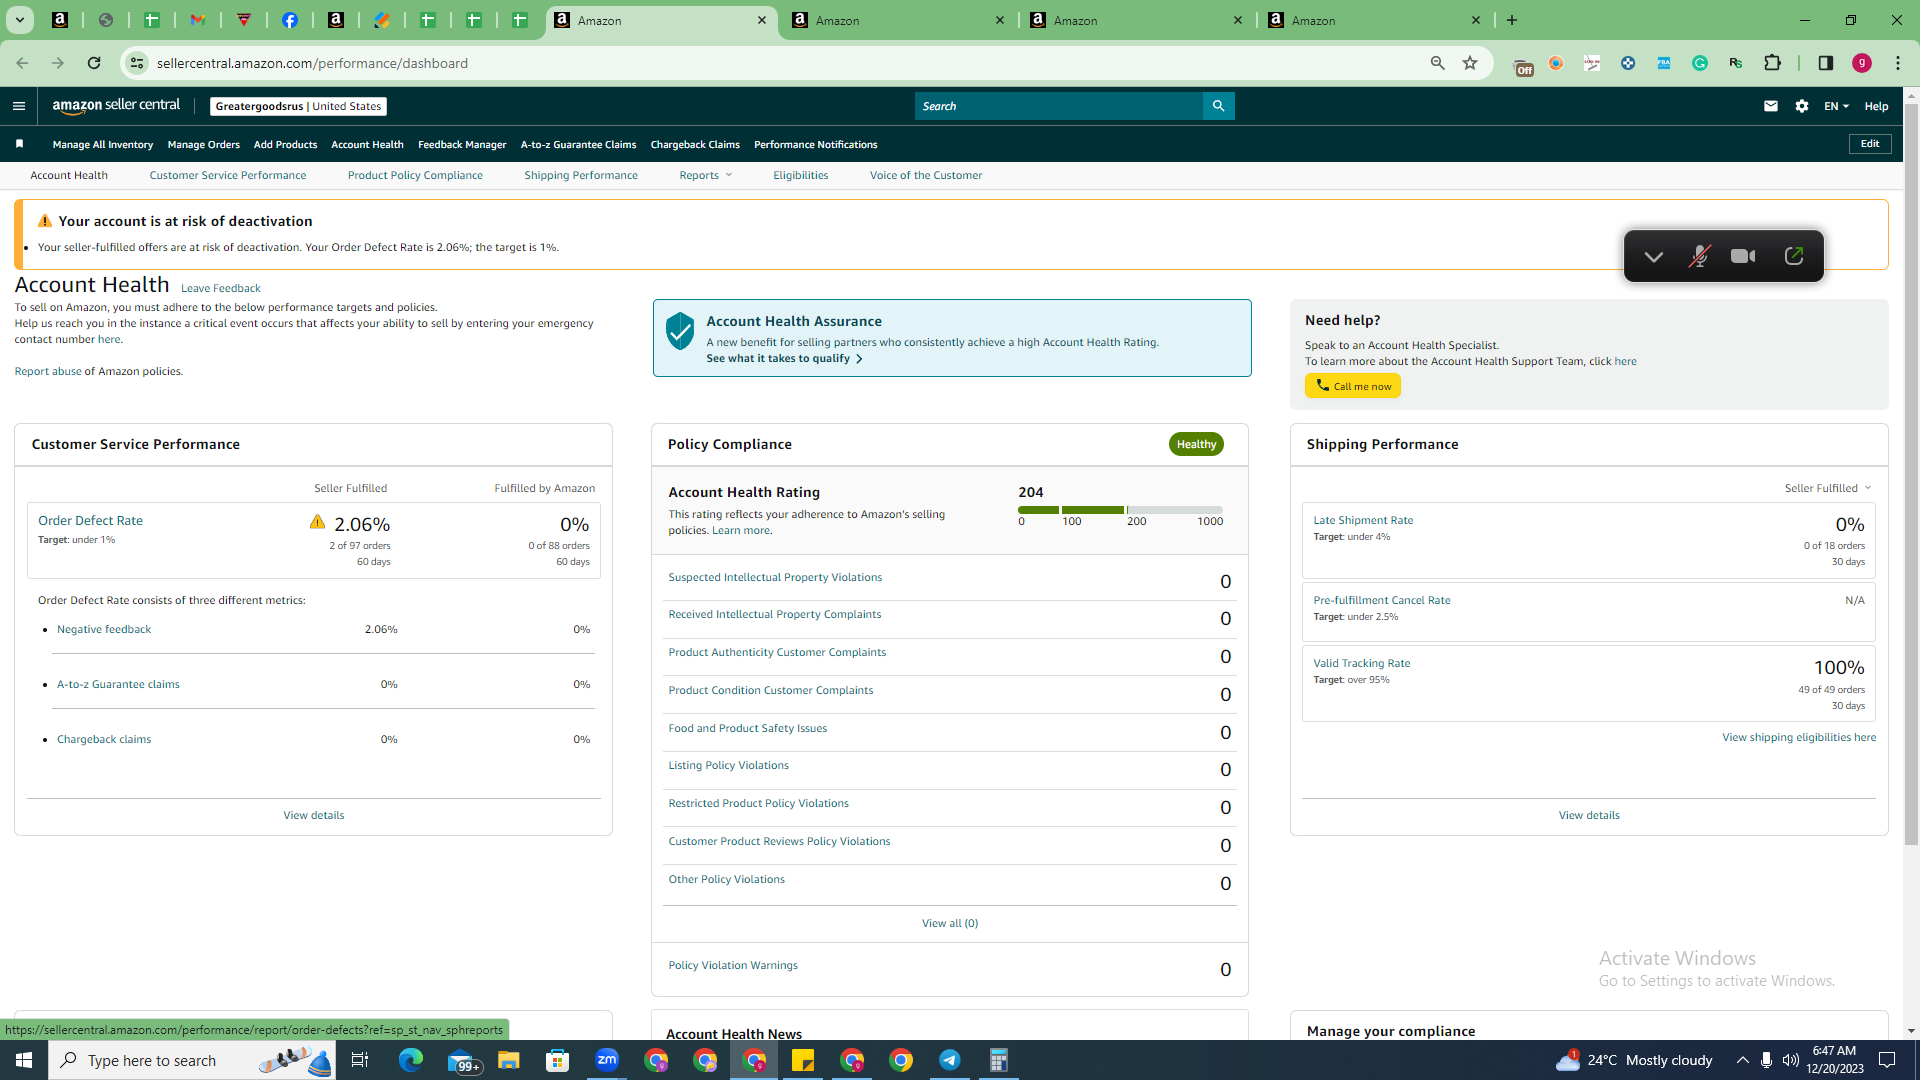This screenshot has height=1080, width=1920.
Task: Toggle the microphone on the floating meeting bar
Action: pyautogui.click(x=1699, y=256)
